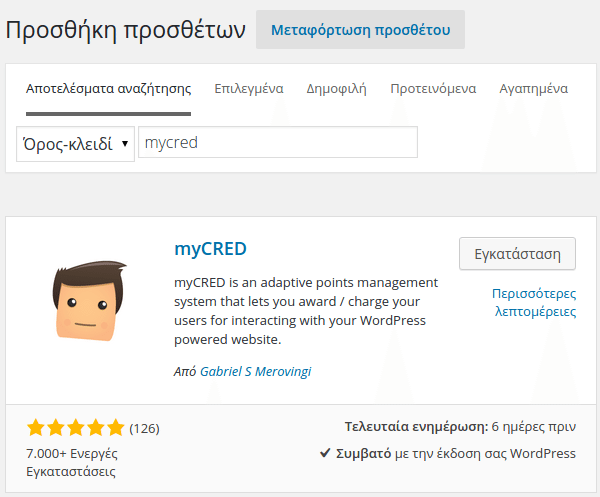600x497 pixels.
Task: Click the Τελευταία ενημέρωση: 6 ημέρες πριν text
Action: 460,426
